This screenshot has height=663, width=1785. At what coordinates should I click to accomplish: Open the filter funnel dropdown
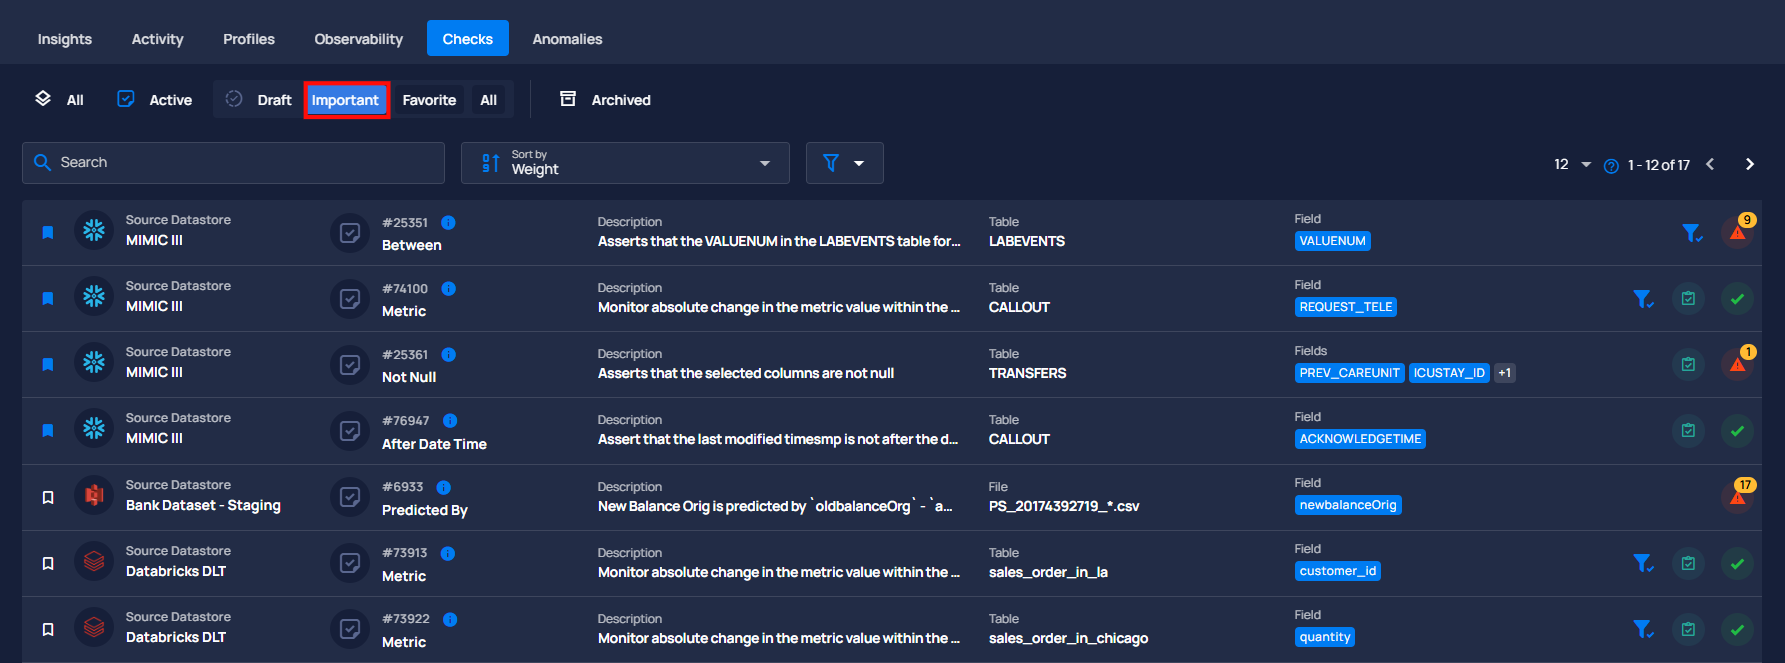coord(844,163)
